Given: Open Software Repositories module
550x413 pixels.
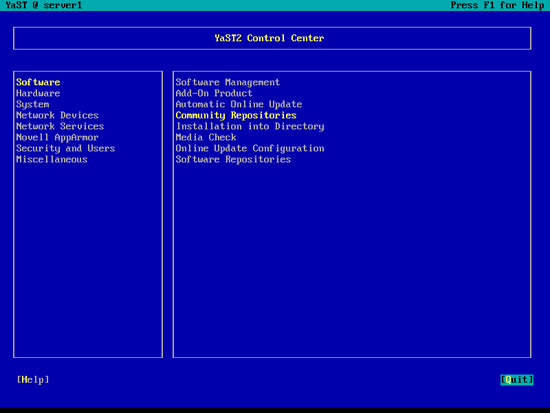Looking at the screenshot, I should [233, 160].
